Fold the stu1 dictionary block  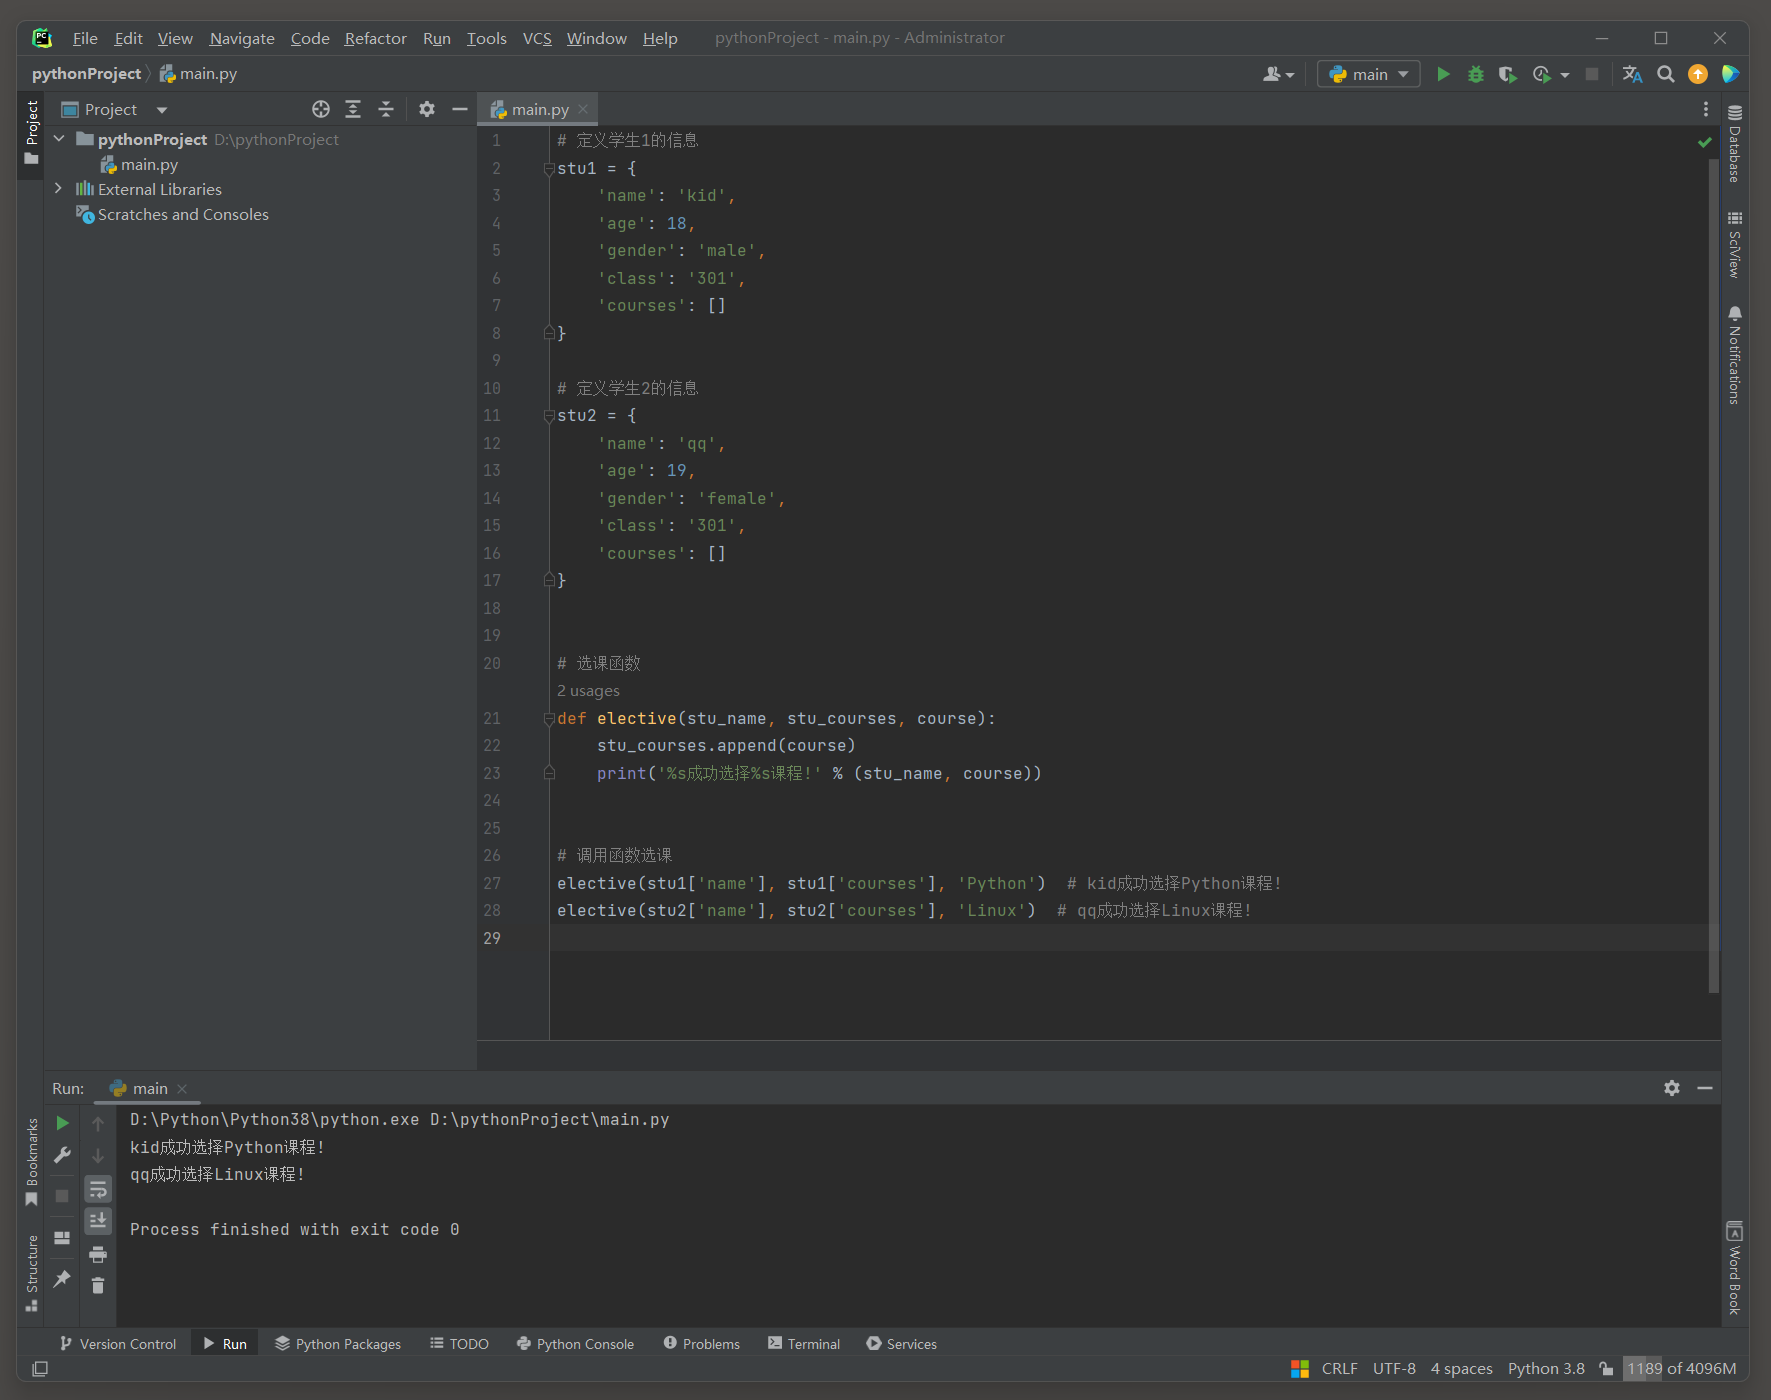coord(549,168)
